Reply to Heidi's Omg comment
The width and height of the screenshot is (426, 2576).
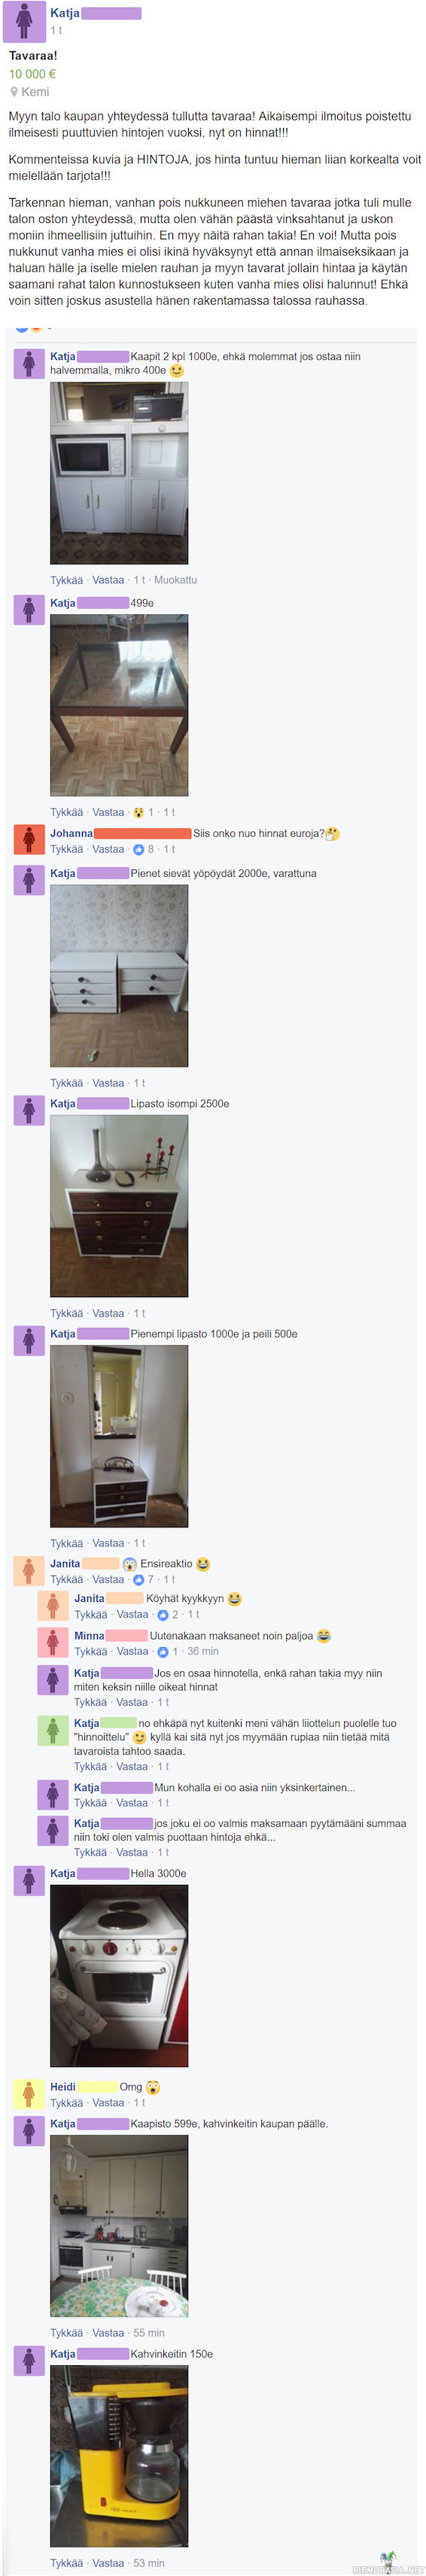click(108, 2103)
